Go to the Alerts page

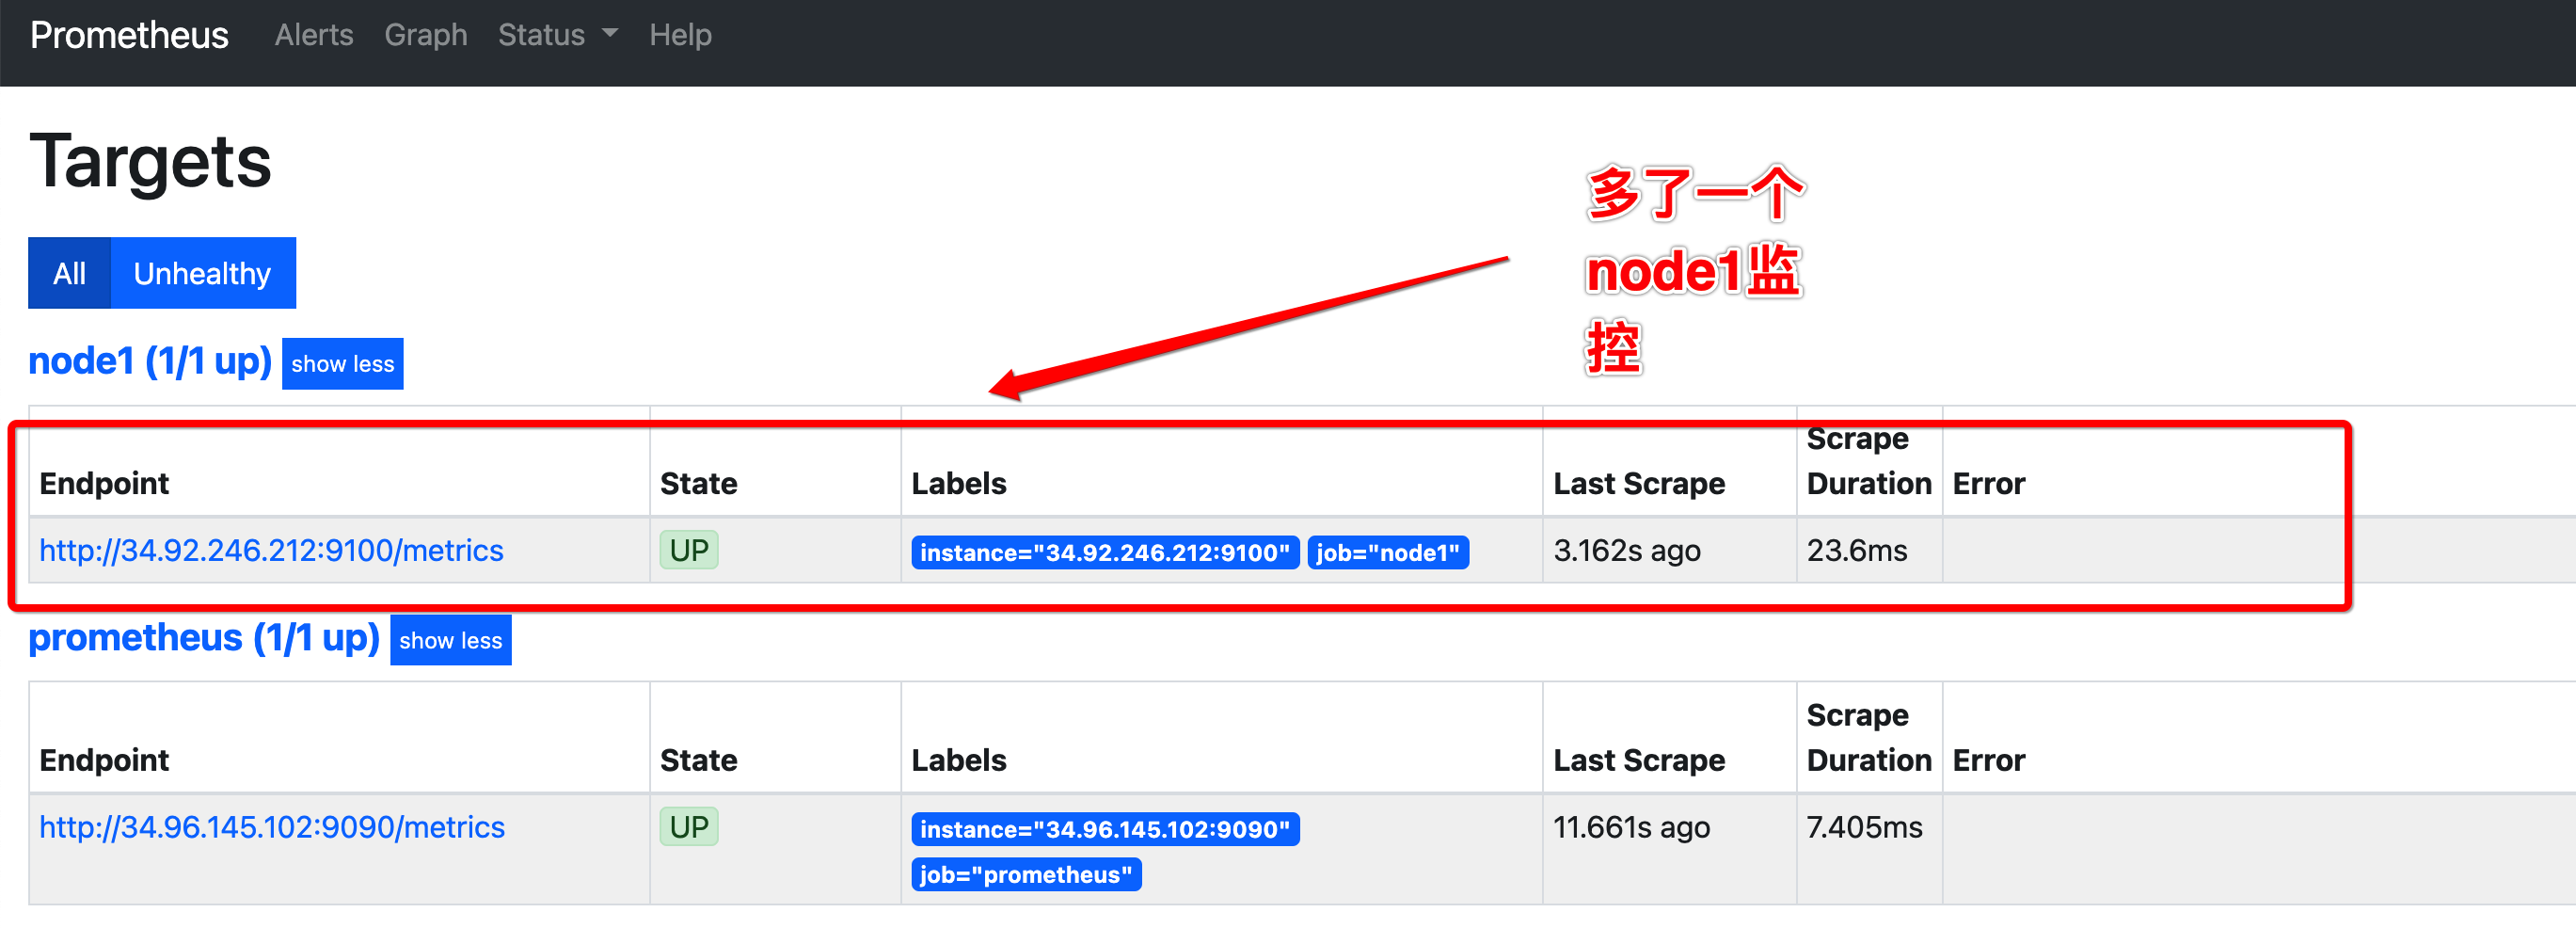point(314,35)
